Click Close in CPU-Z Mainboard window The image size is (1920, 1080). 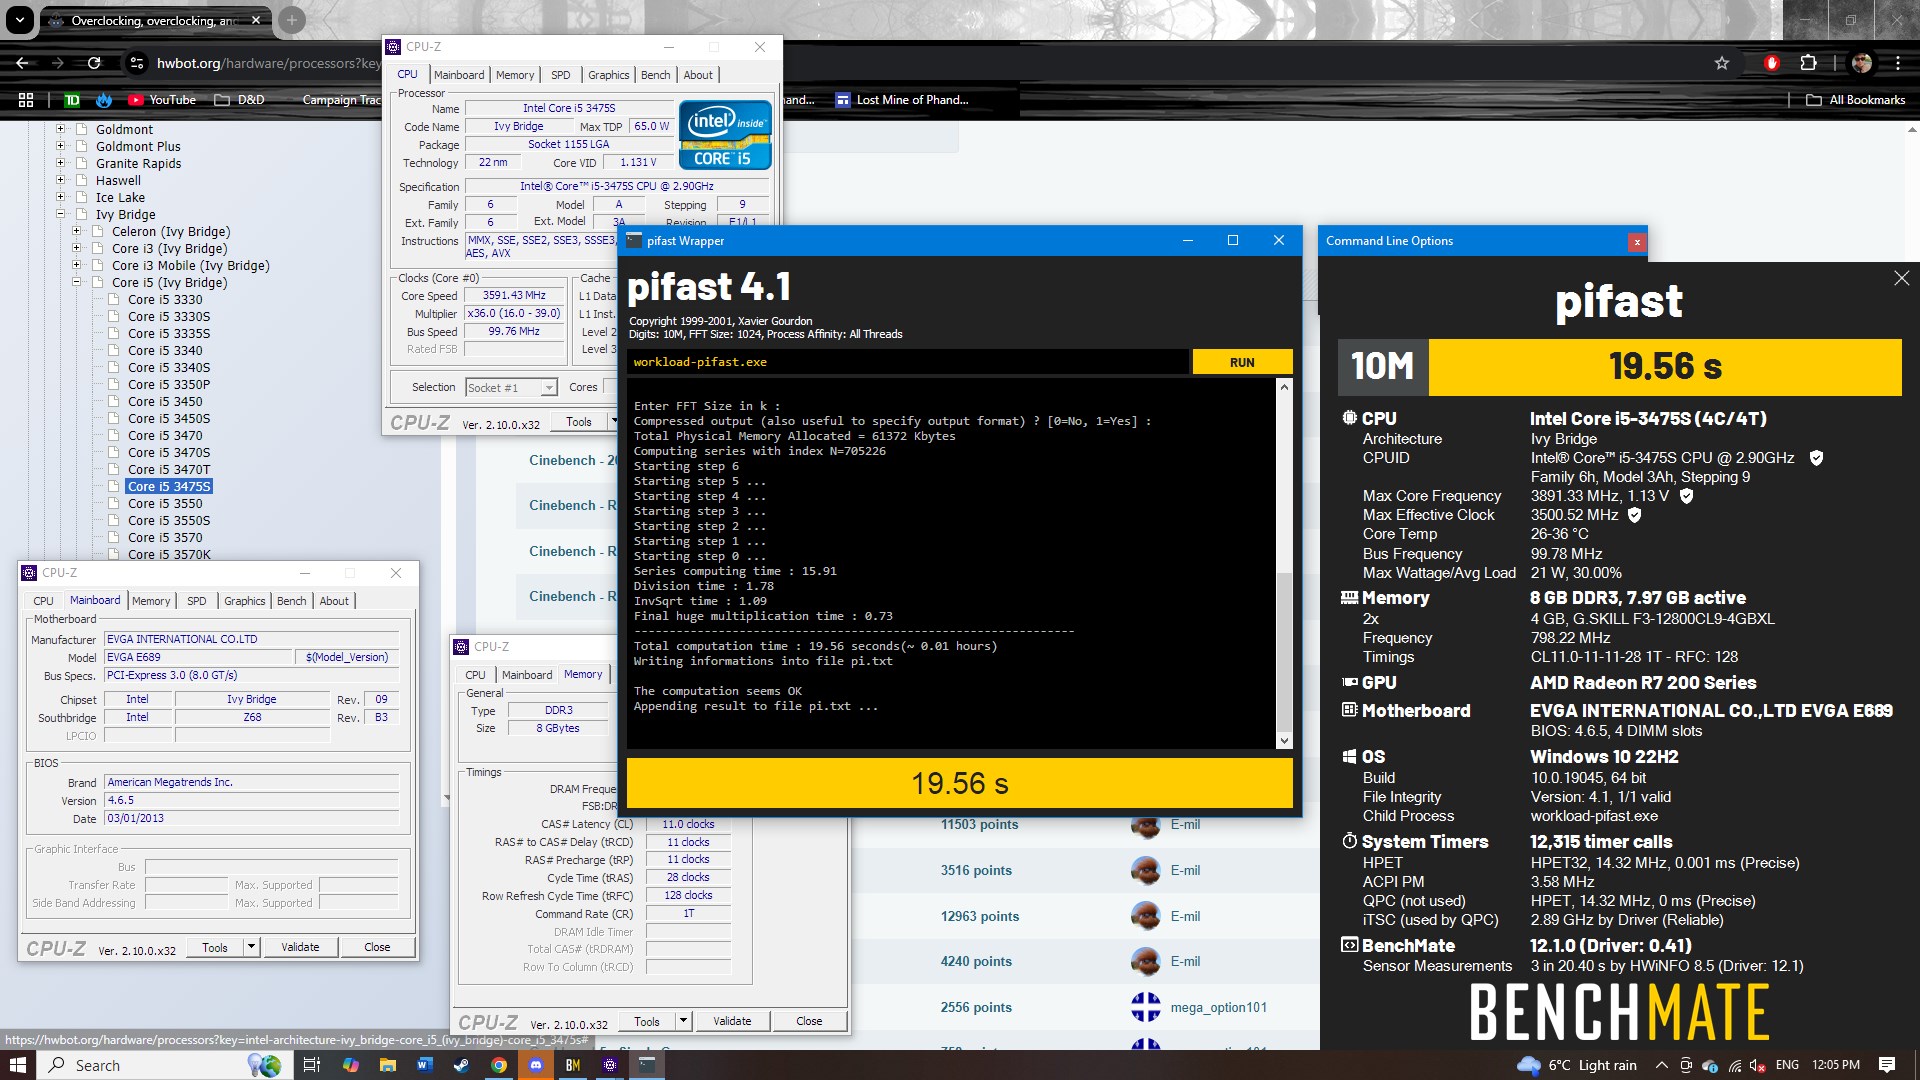click(x=377, y=947)
